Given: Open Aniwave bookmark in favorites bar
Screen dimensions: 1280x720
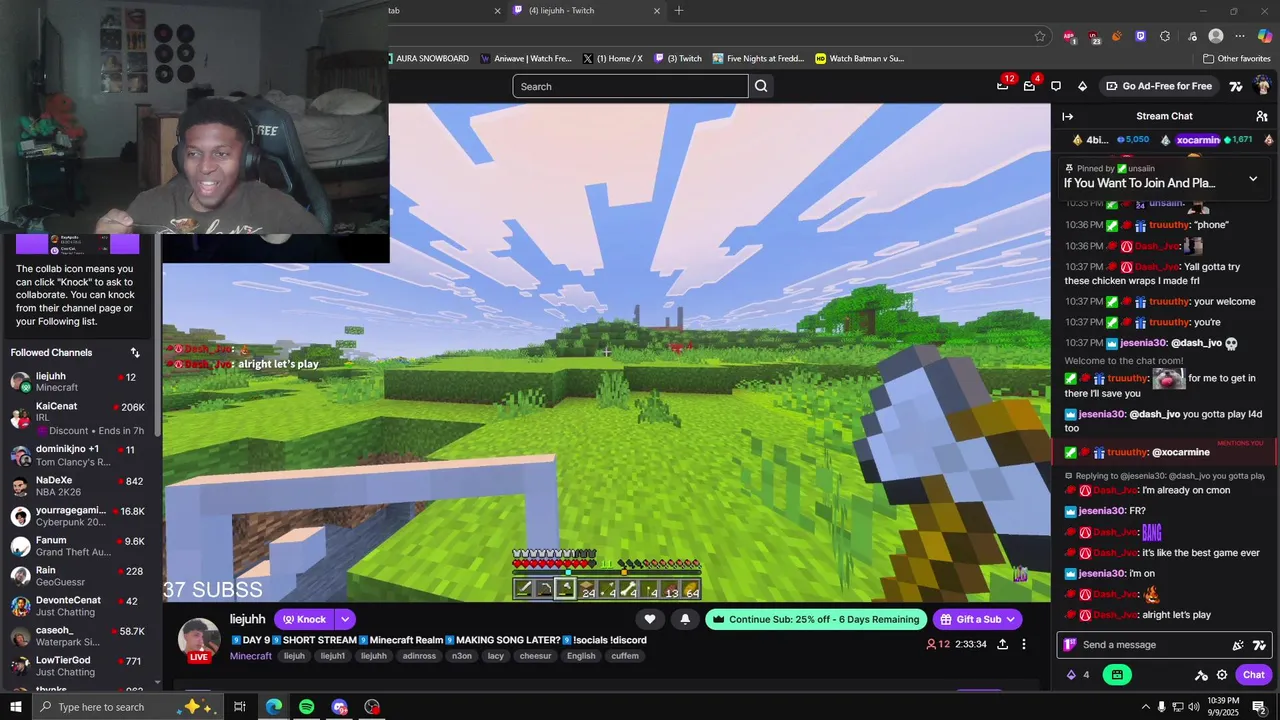Looking at the screenshot, I should 527,58.
